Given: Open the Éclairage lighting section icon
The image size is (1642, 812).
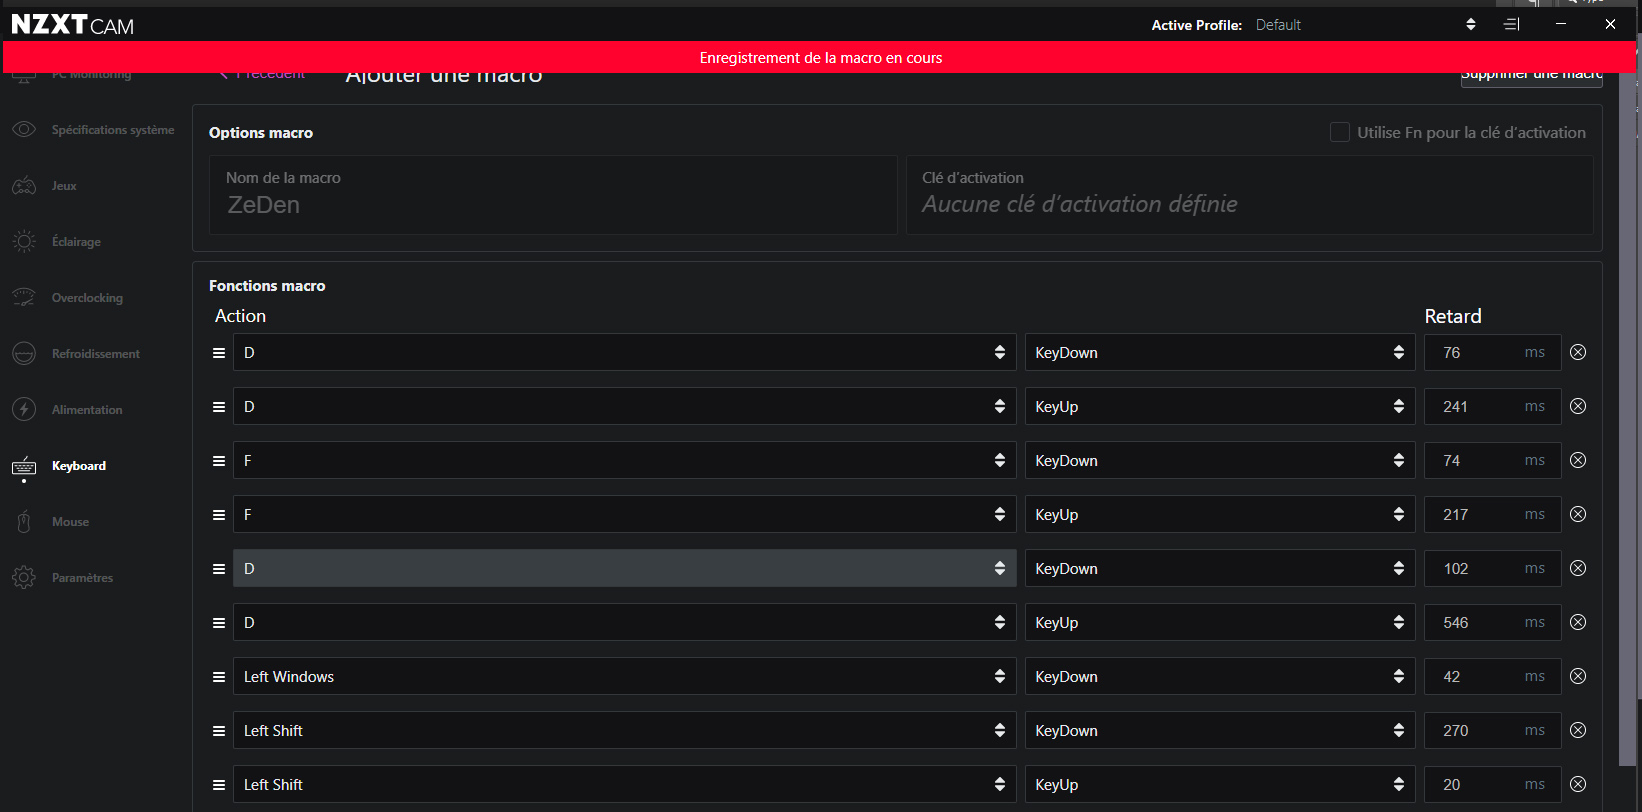Looking at the screenshot, I should pyautogui.click(x=24, y=242).
